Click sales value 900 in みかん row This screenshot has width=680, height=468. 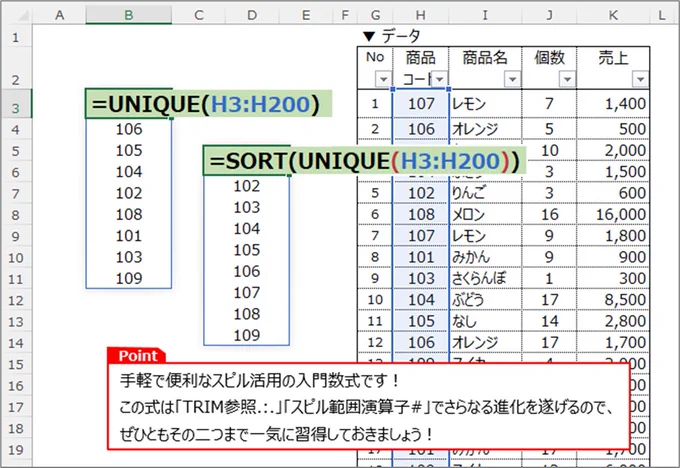[x=613, y=257]
